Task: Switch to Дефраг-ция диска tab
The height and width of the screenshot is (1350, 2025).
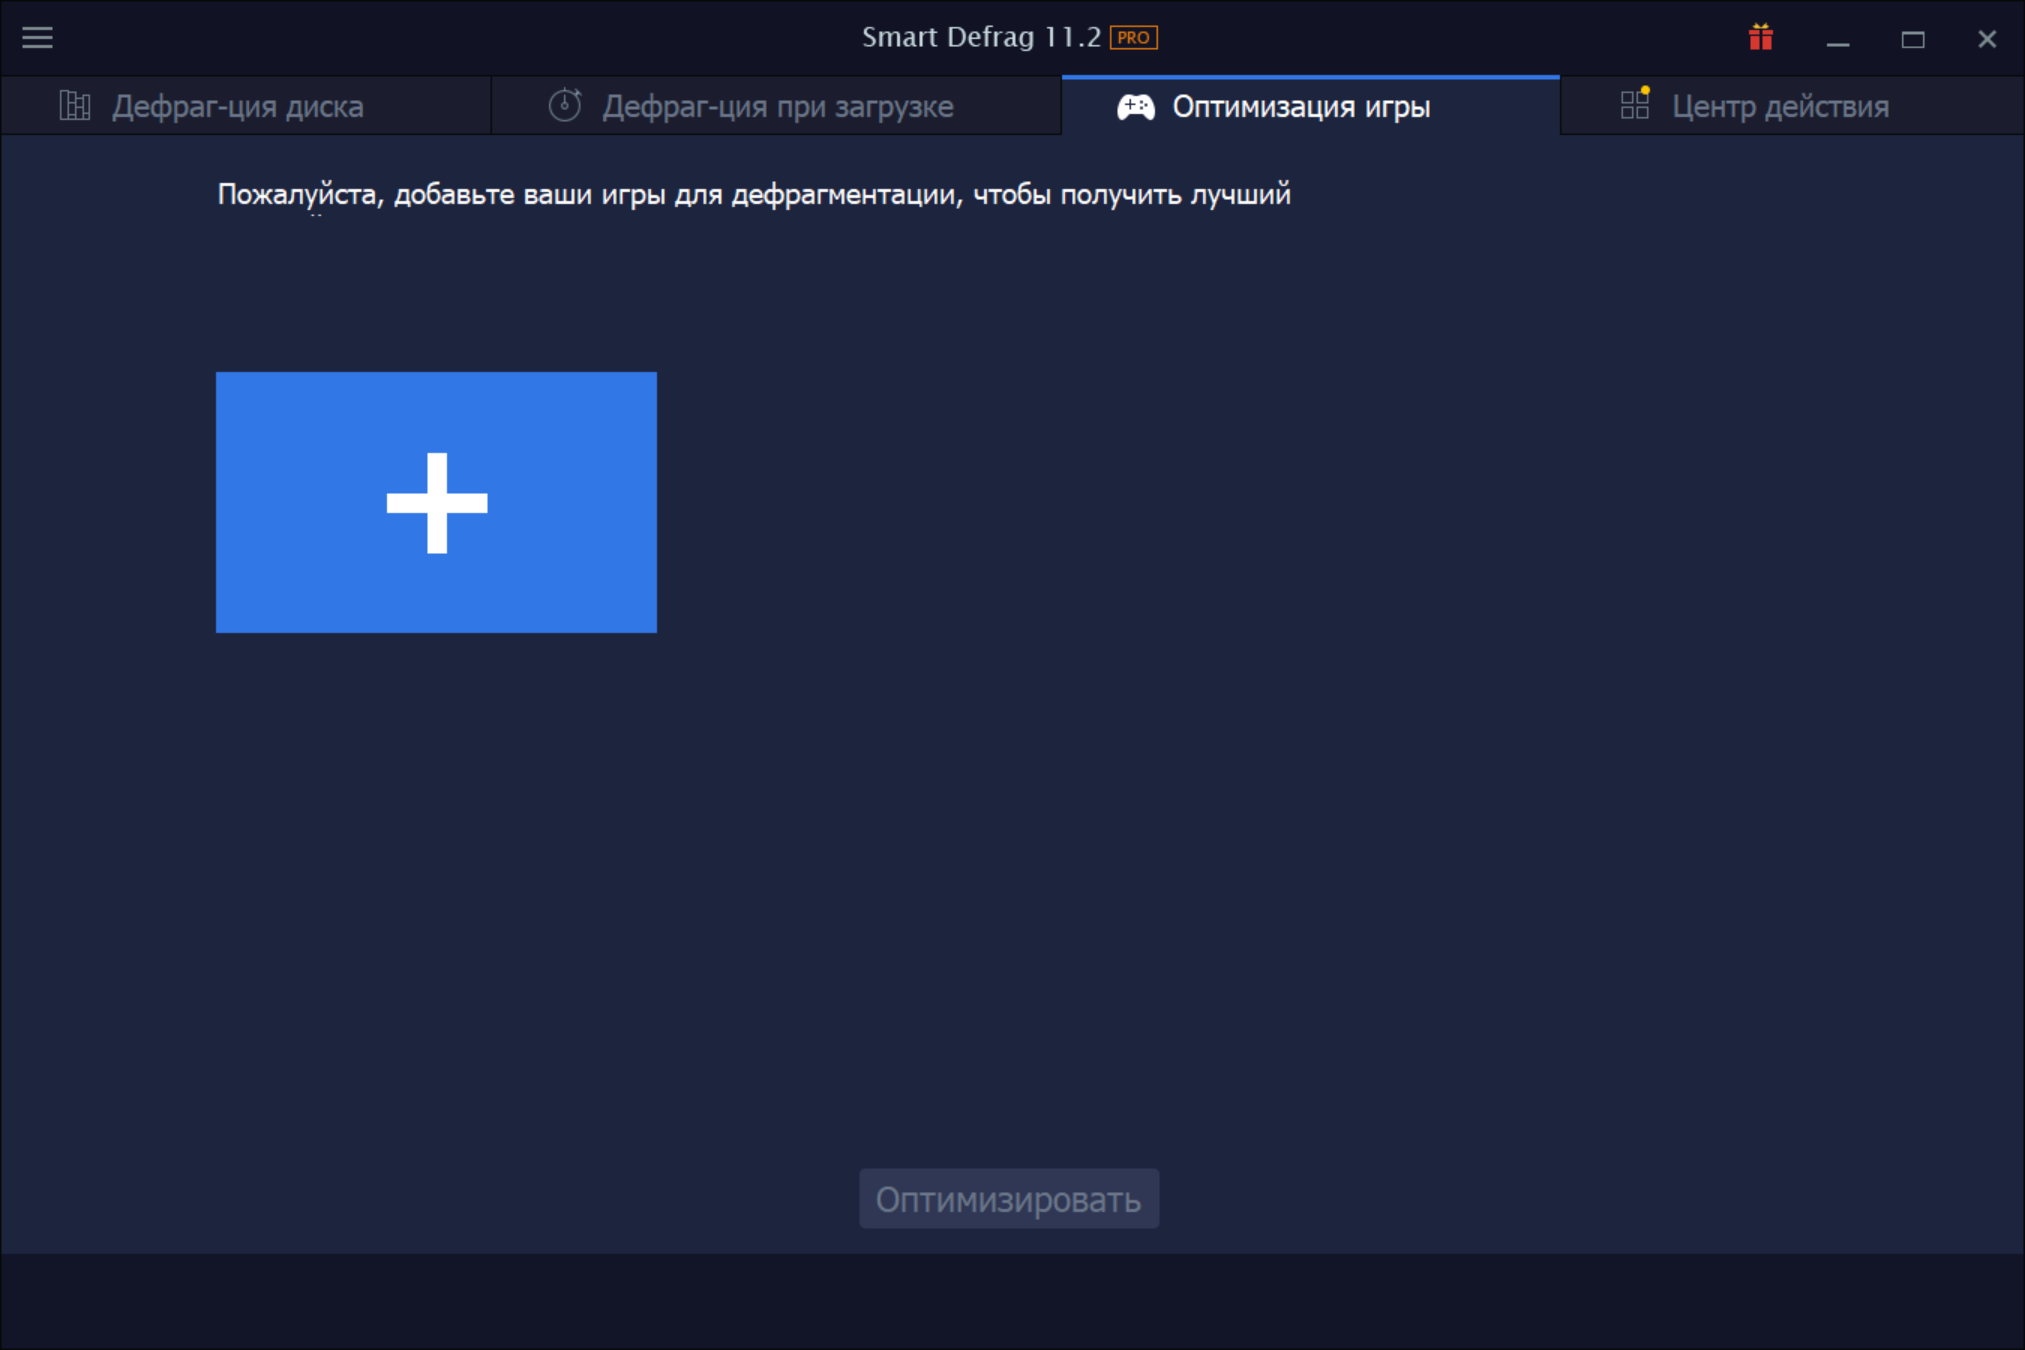Action: coord(237,106)
